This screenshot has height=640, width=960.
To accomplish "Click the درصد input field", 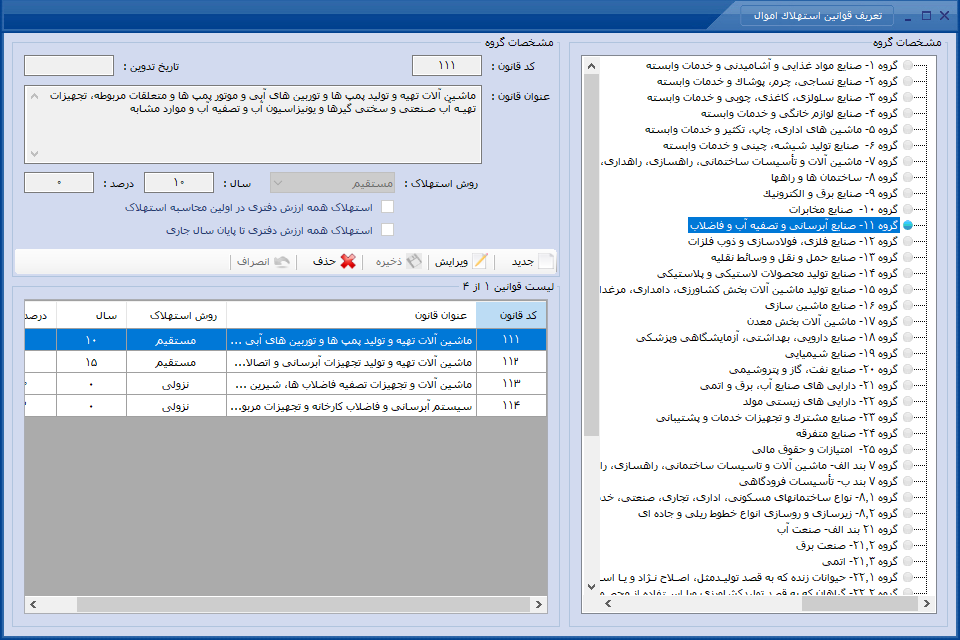I will point(59,183).
